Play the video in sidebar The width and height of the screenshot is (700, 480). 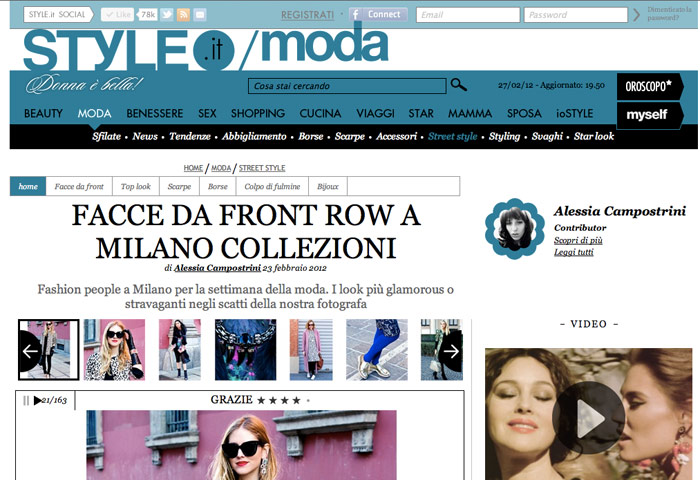pos(588,418)
